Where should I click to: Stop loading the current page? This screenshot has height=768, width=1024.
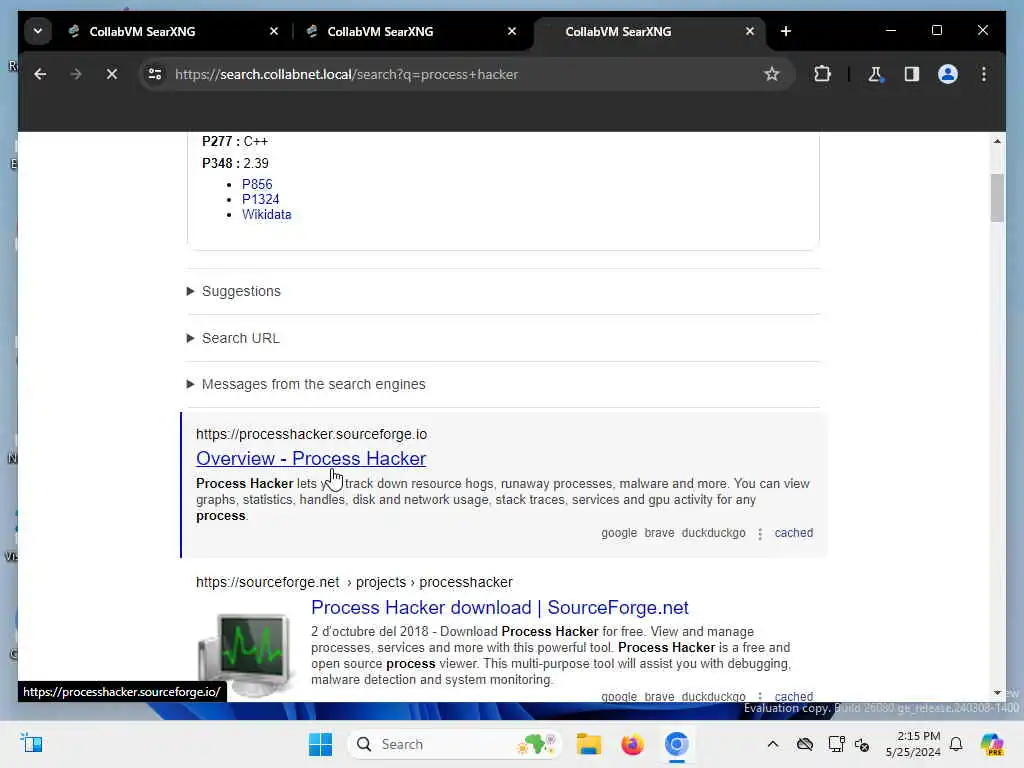point(112,74)
